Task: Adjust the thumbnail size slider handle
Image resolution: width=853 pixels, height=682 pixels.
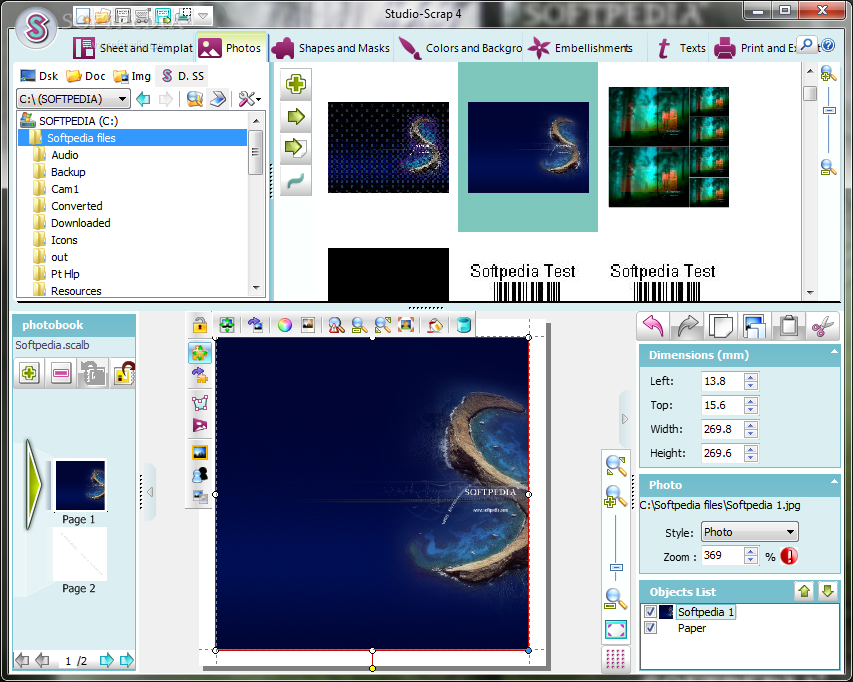Action: point(829,110)
